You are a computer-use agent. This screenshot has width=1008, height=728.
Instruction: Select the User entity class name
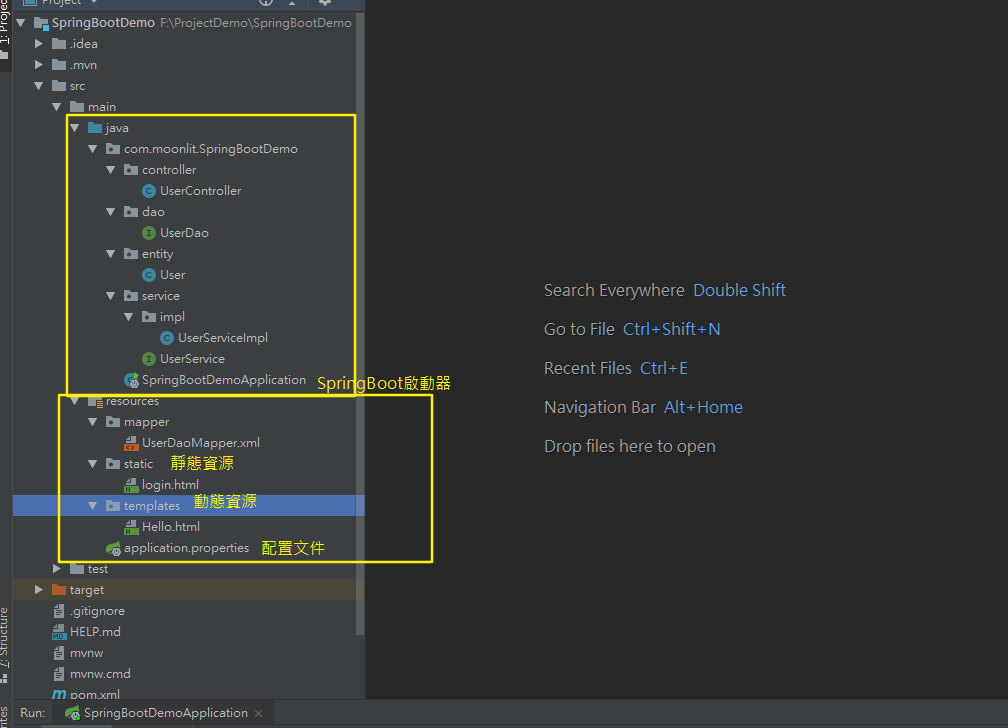click(172, 275)
